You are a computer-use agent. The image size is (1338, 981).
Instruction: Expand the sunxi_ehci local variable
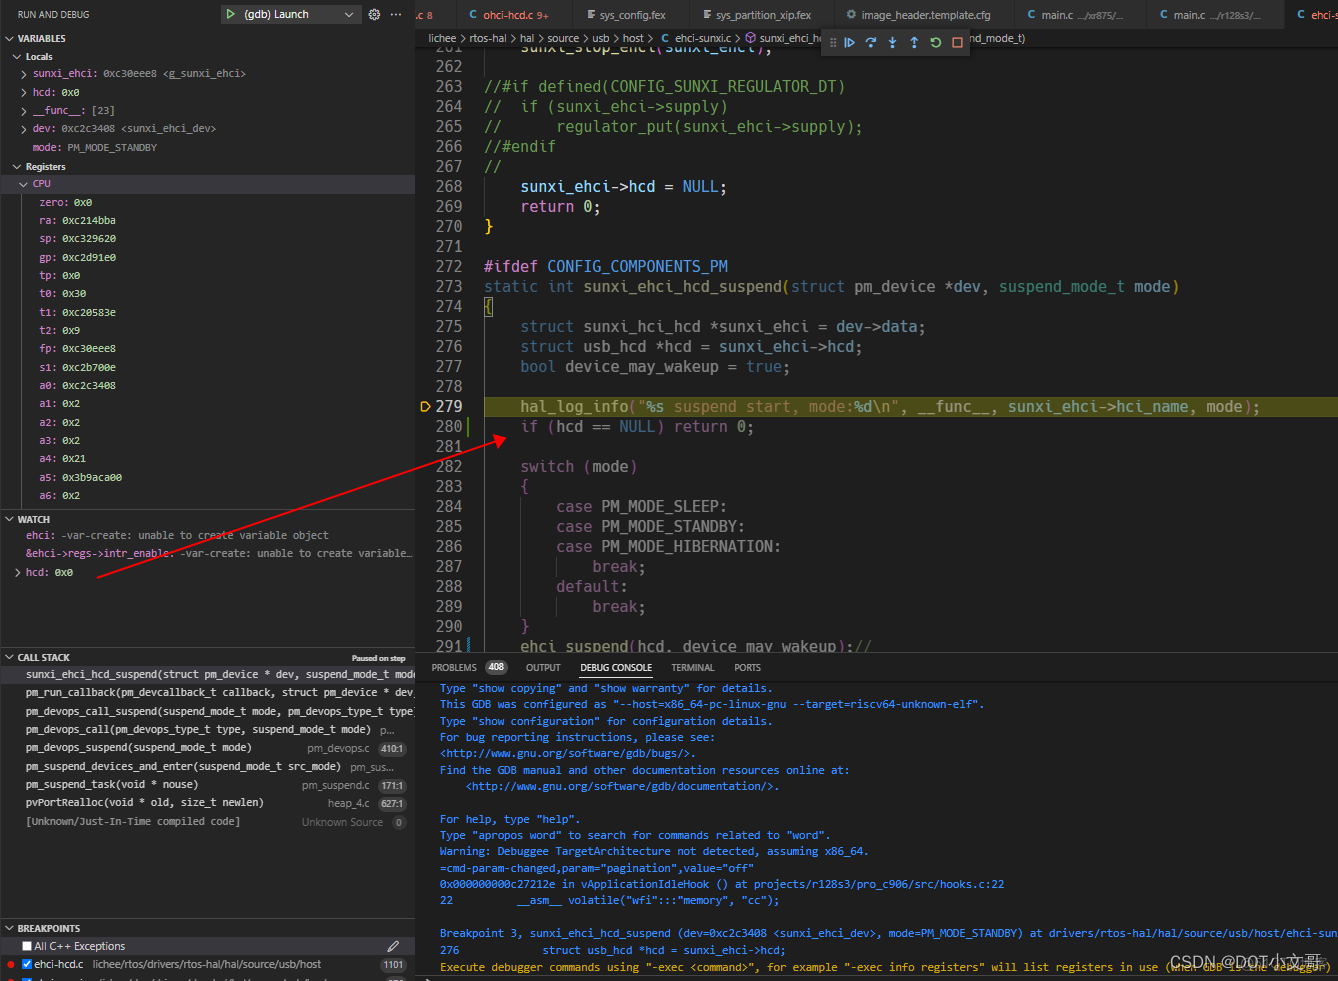point(24,74)
